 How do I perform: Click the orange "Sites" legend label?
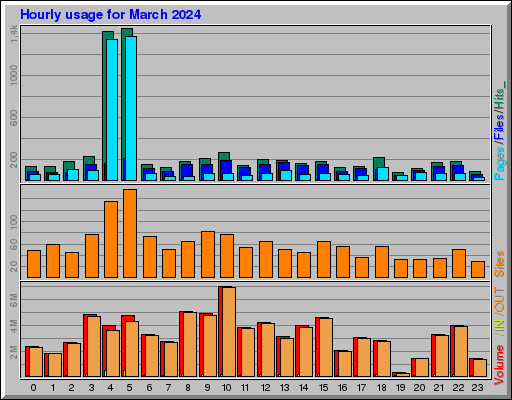499,264
